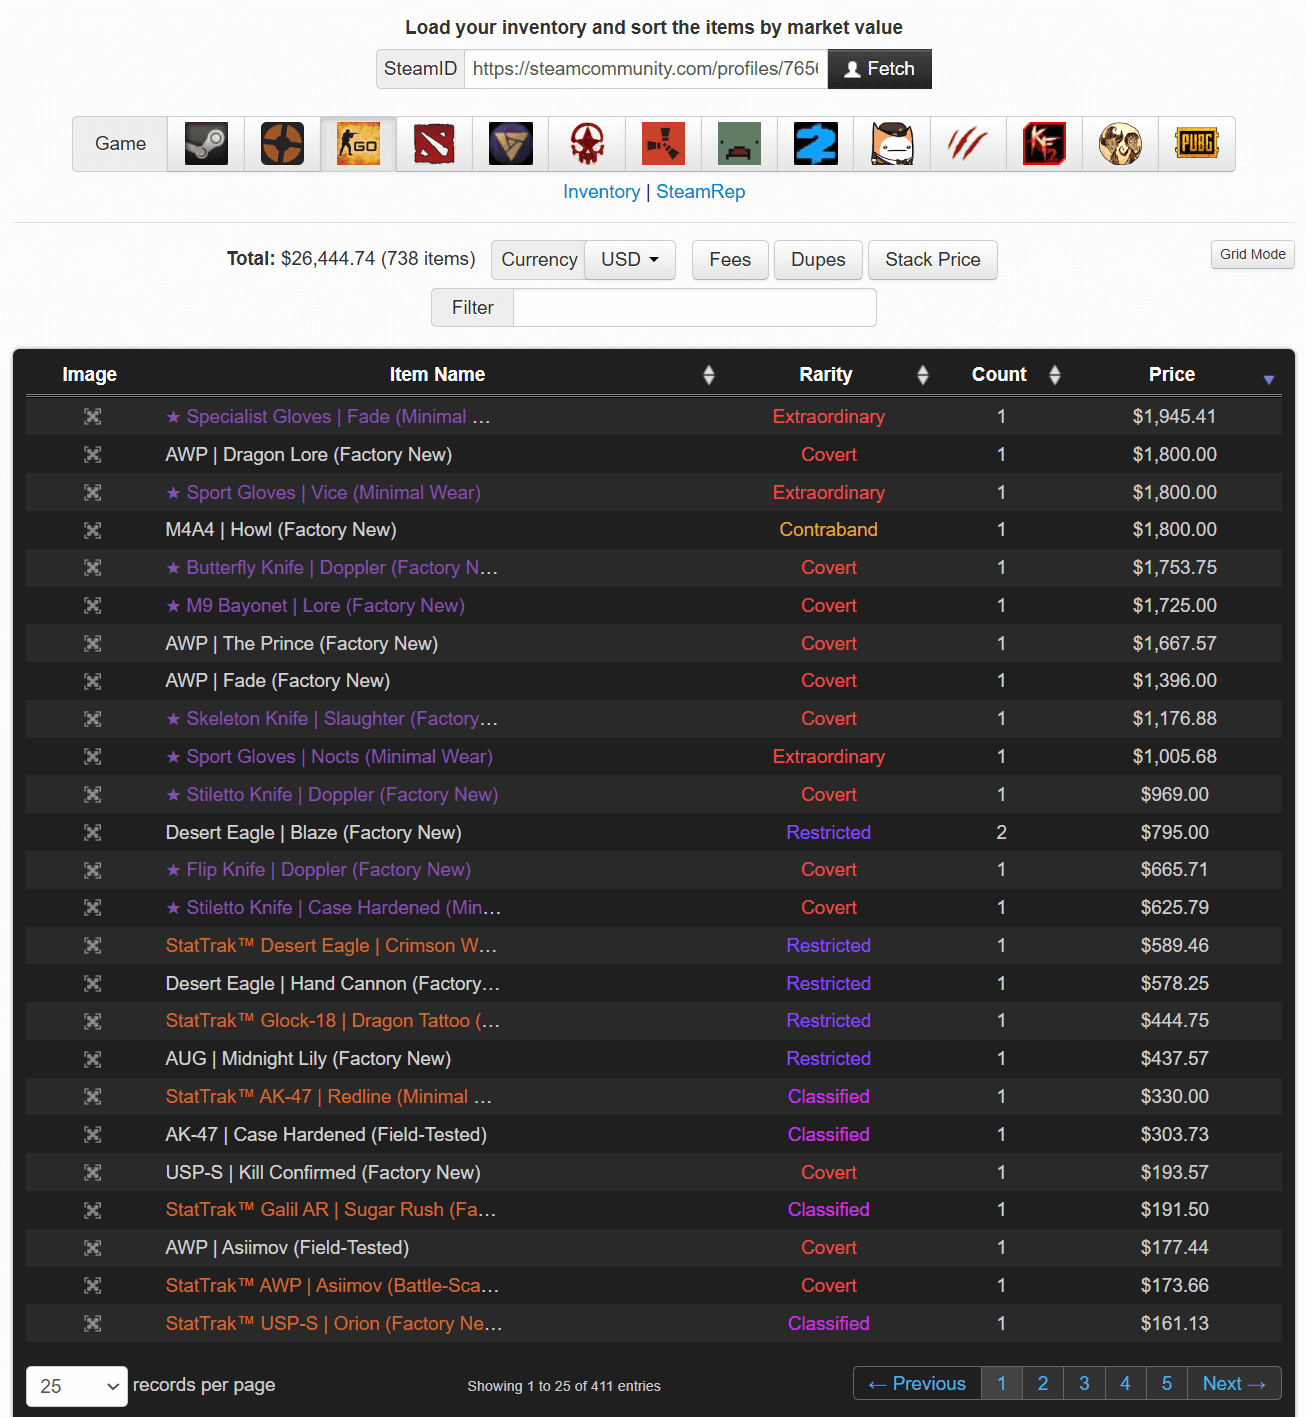Image resolution: width=1305 pixels, height=1417 pixels.
Task: Click the Fetch button
Action: [x=879, y=69]
